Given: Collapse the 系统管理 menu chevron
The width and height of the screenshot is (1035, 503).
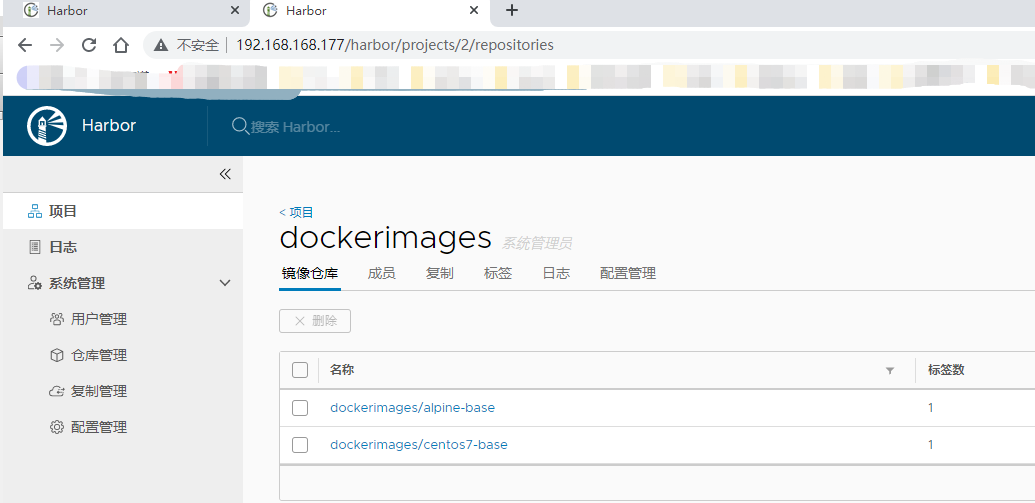Looking at the screenshot, I should (225, 283).
